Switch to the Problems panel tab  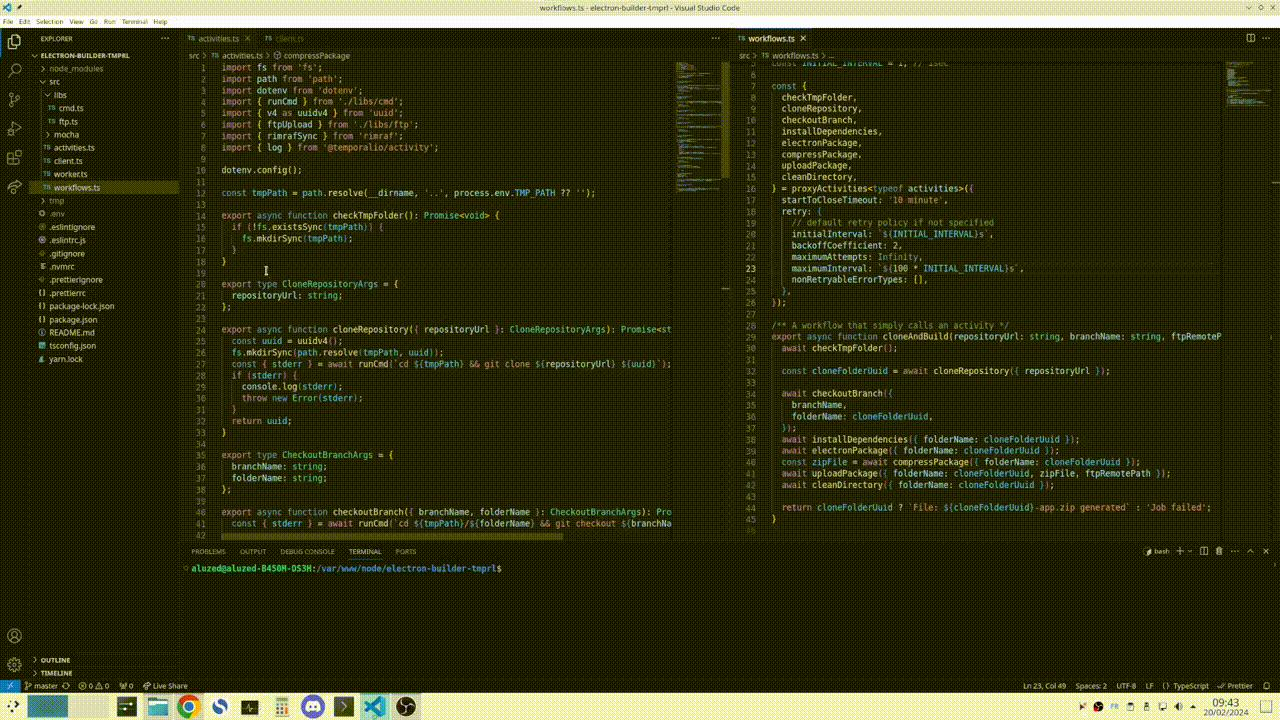[x=208, y=551]
